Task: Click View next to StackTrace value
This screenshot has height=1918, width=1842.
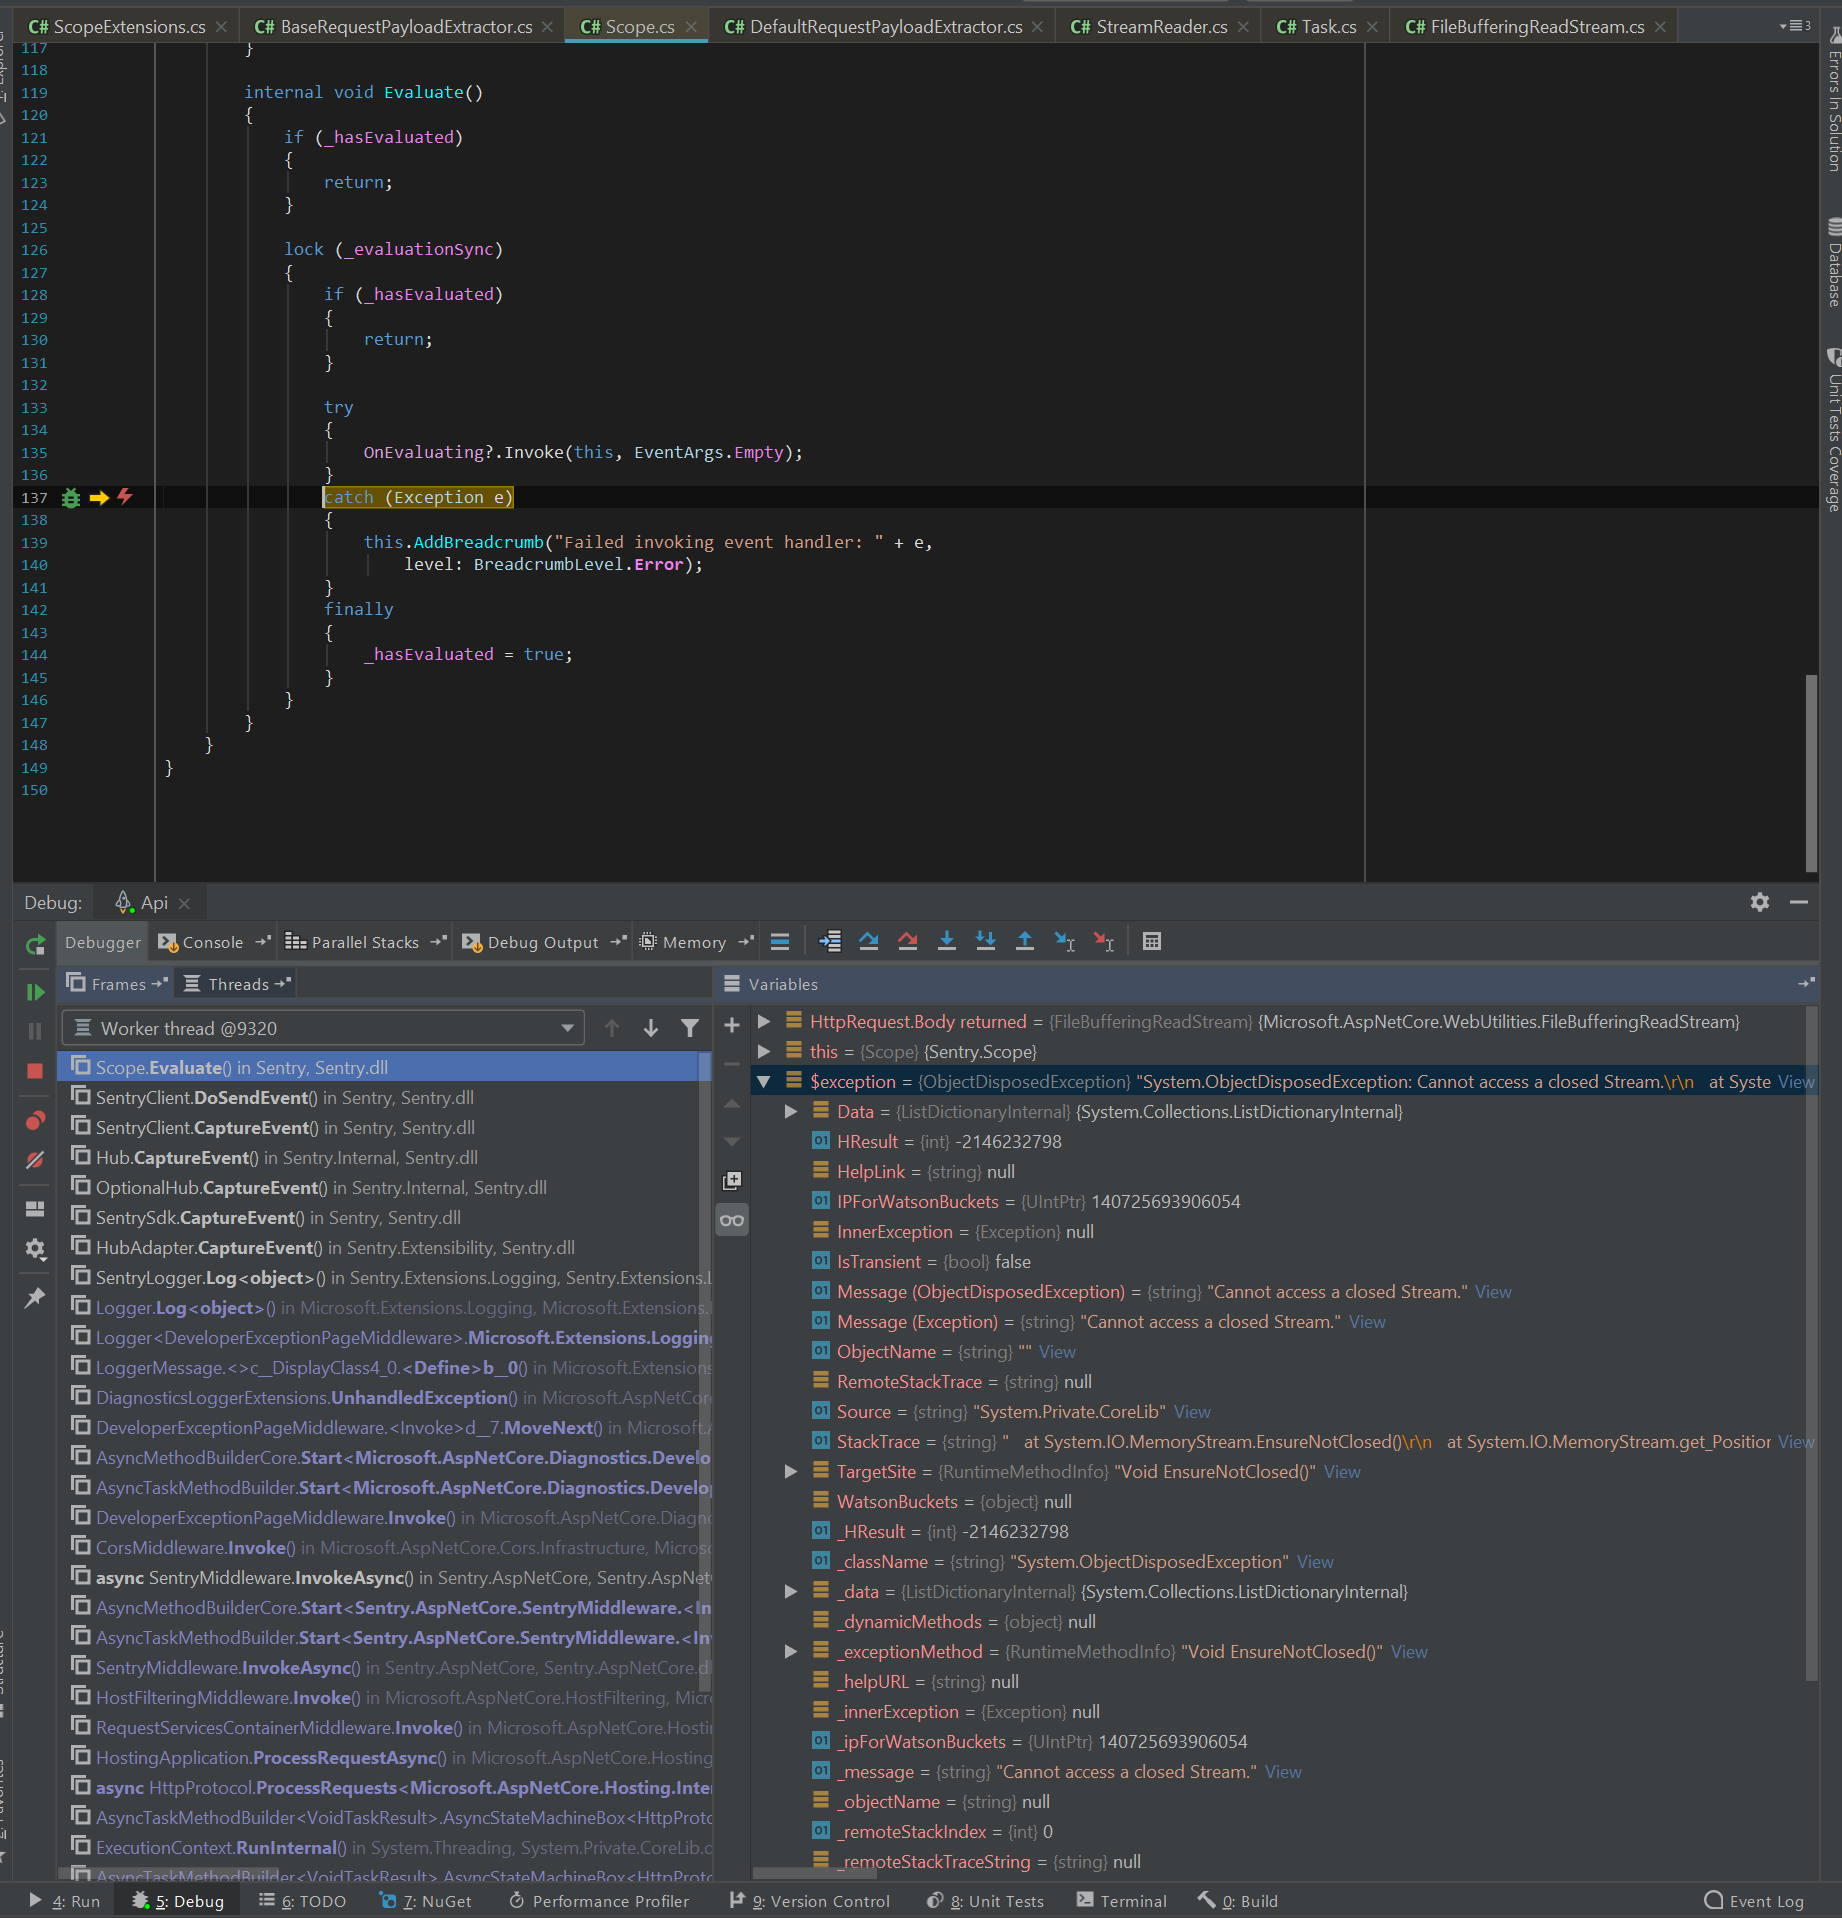Action: [x=1795, y=1441]
